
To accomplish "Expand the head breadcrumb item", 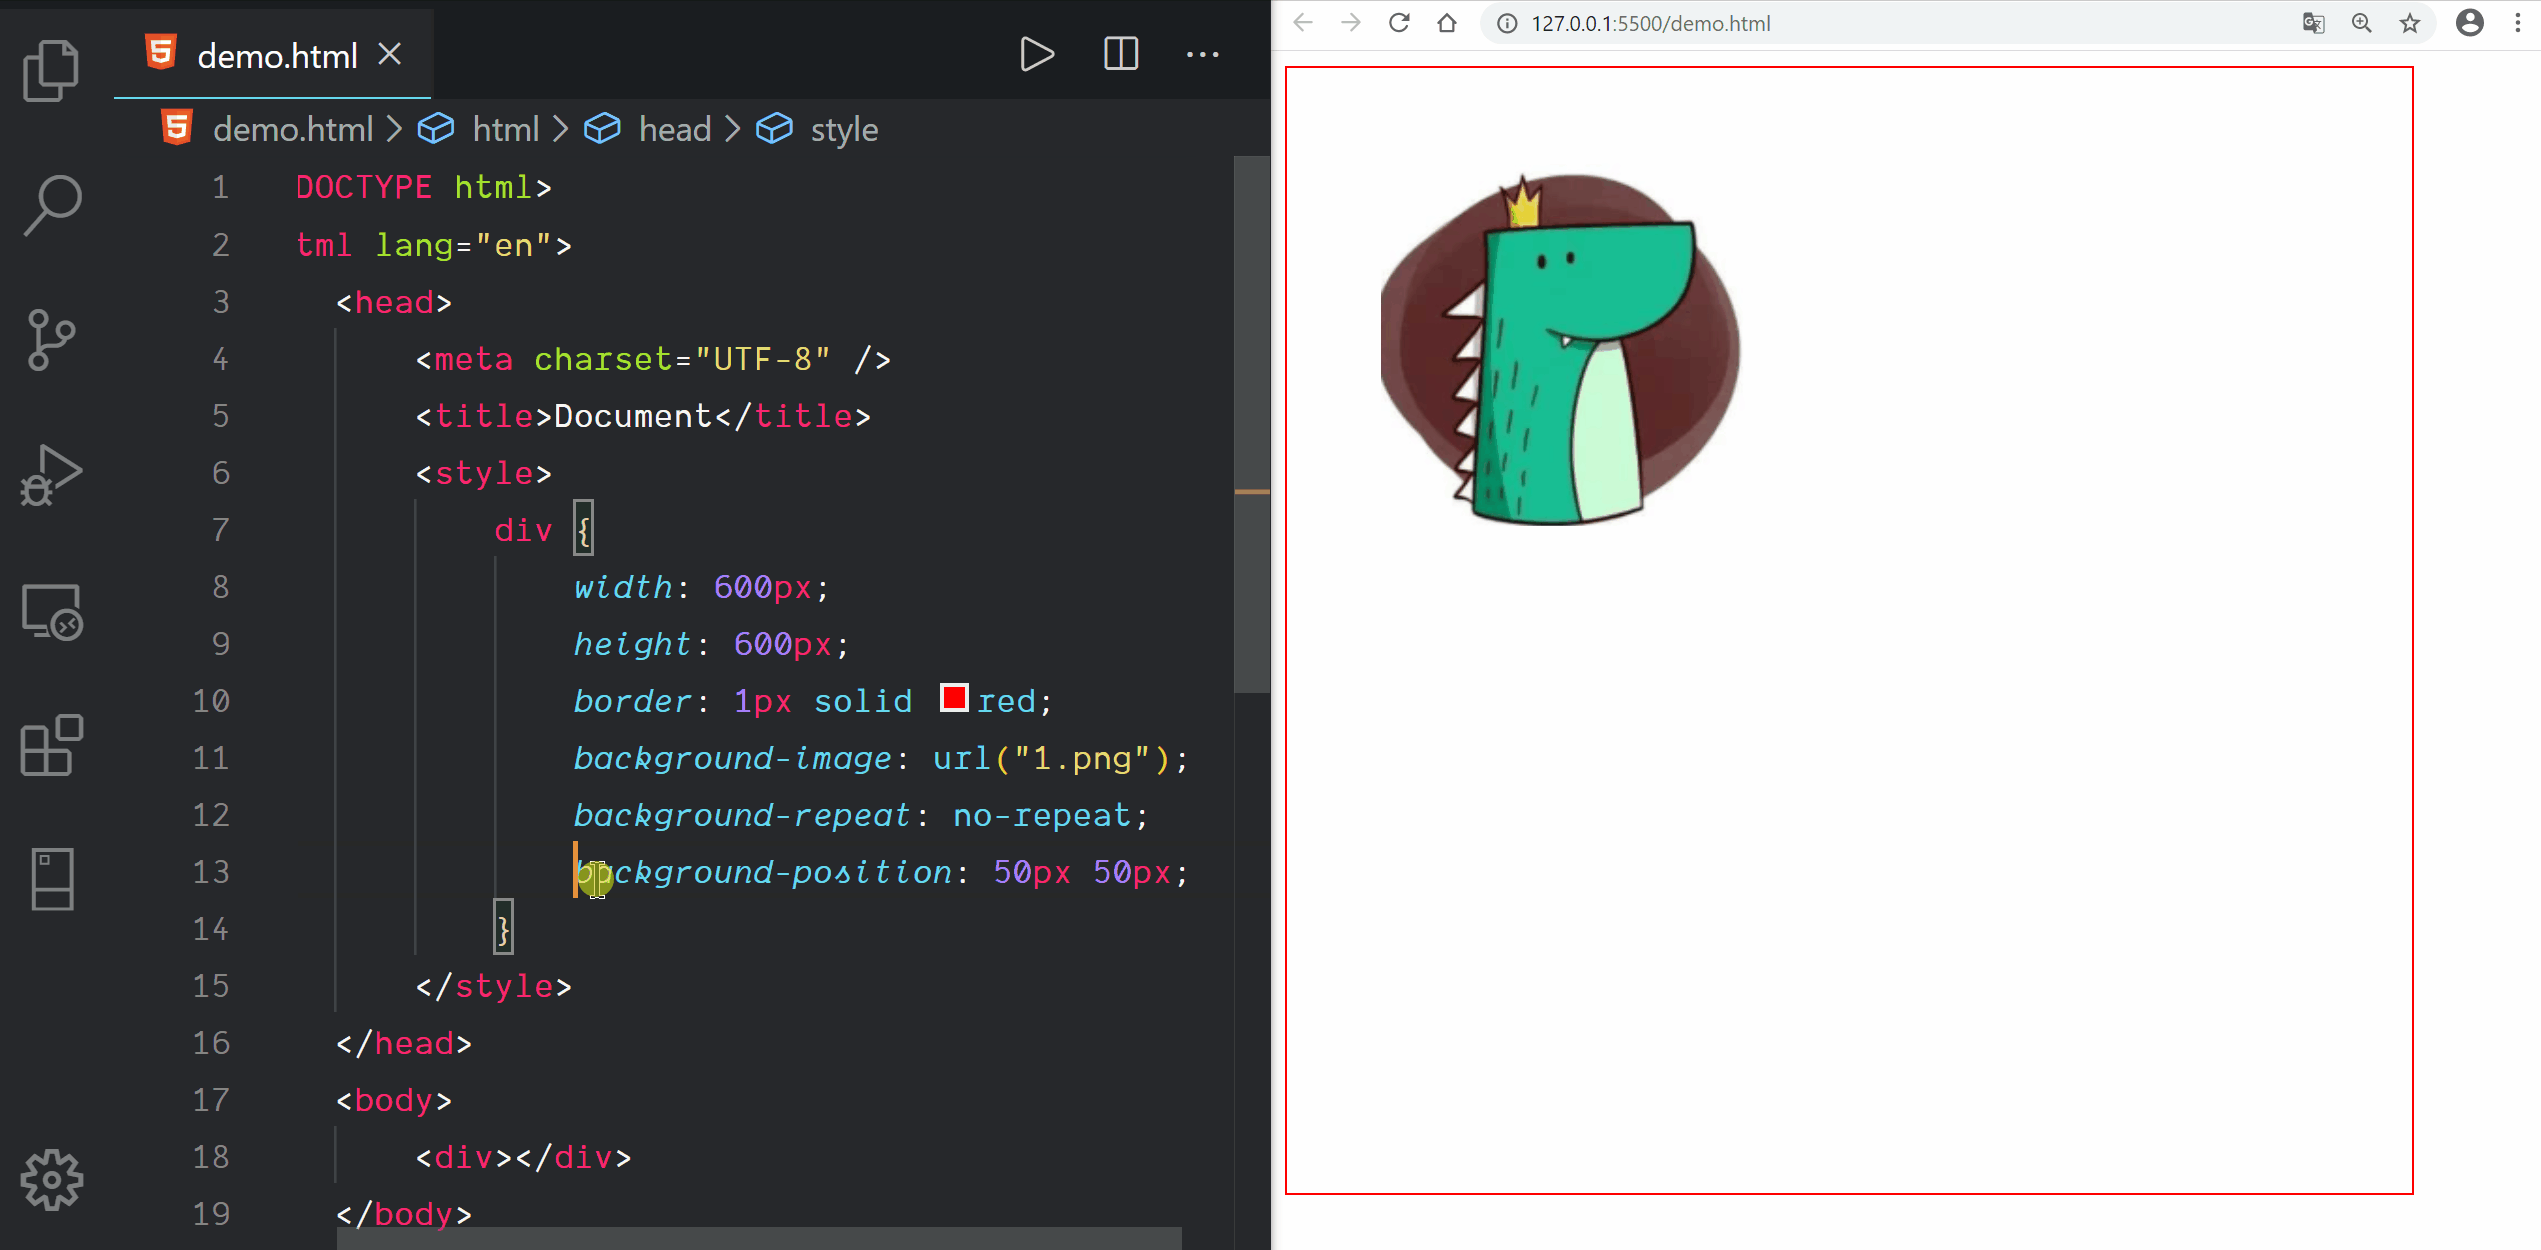I will click(674, 129).
